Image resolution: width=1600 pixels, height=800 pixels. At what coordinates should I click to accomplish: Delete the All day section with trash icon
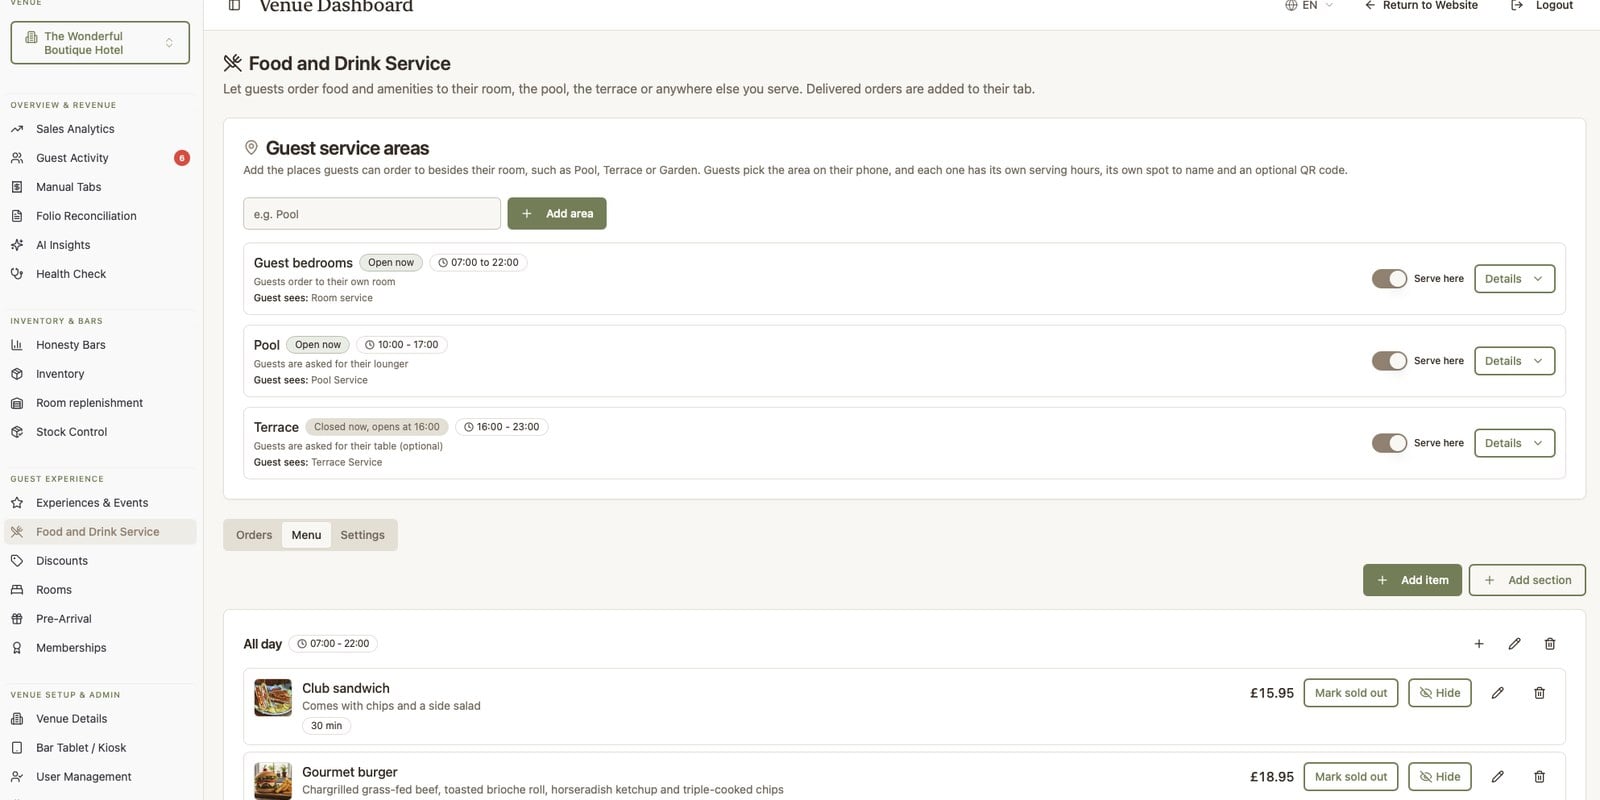(x=1550, y=644)
